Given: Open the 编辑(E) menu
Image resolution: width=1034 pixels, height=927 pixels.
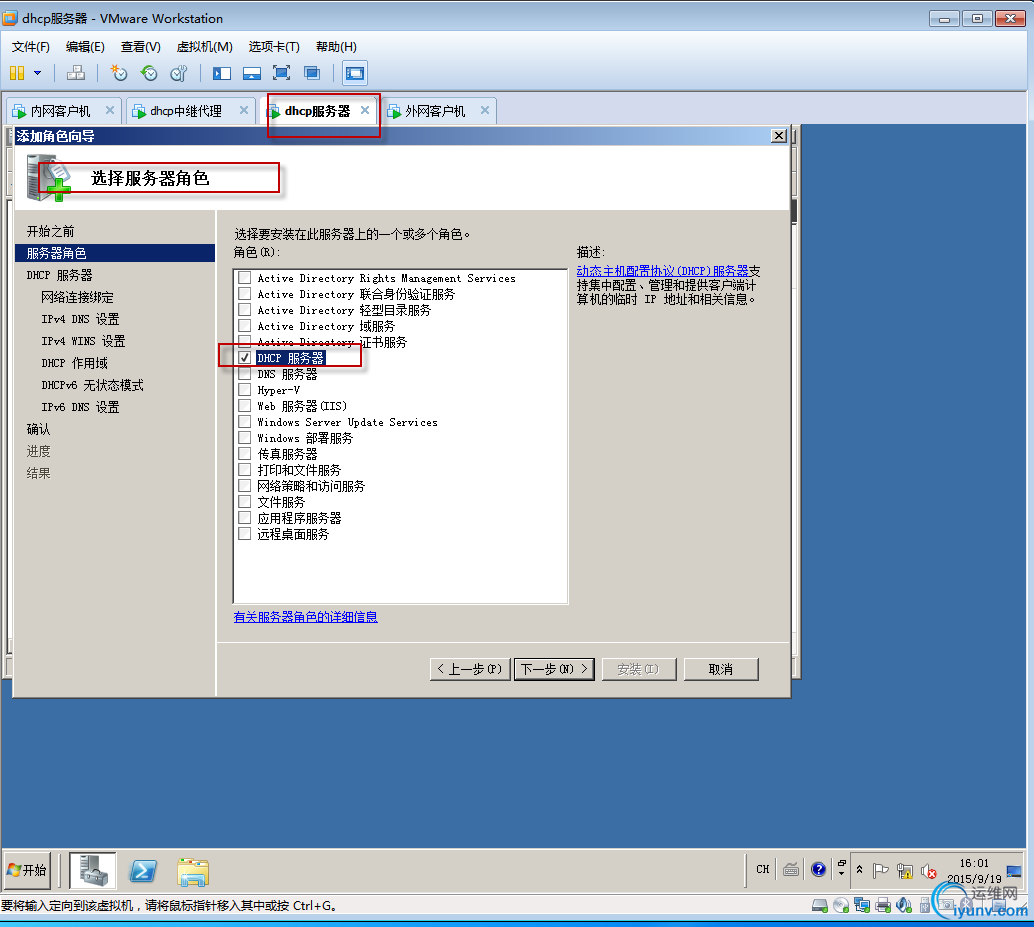Looking at the screenshot, I should [x=85, y=47].
